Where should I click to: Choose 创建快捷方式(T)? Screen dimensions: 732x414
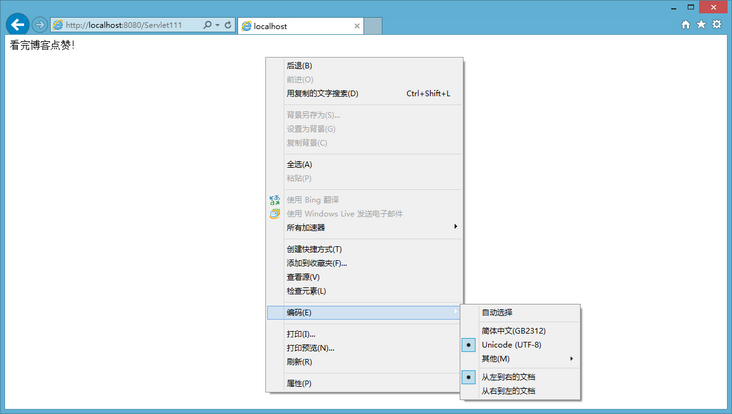pyautogui.click(x=364, y=249)
